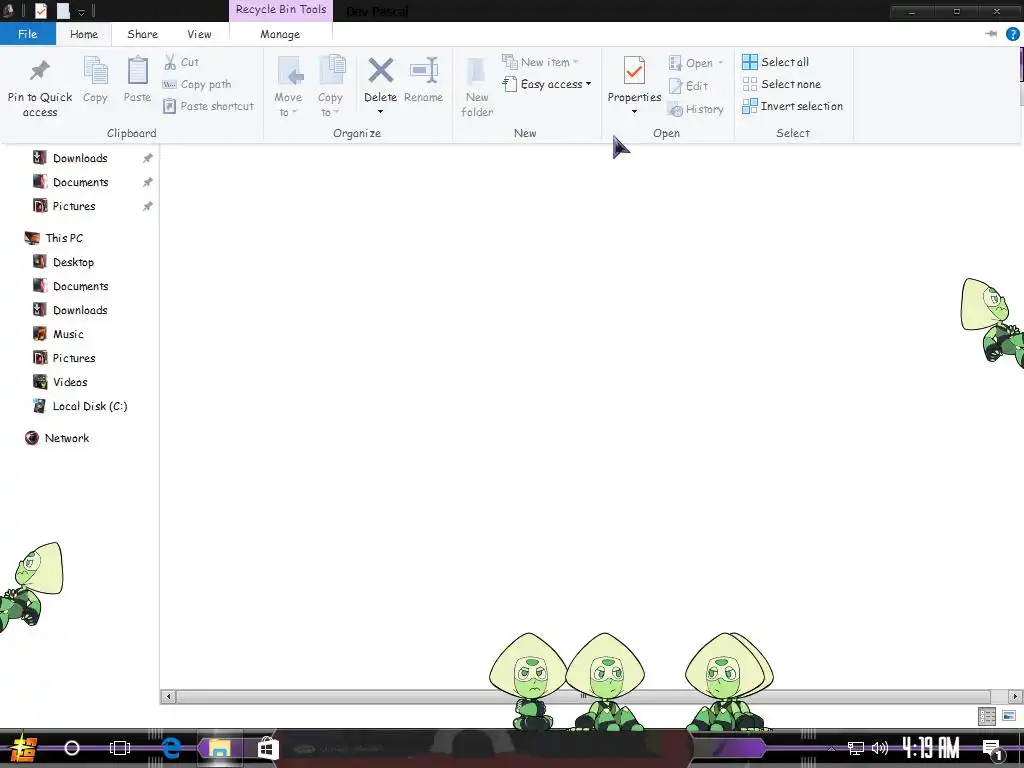Select the Copy path command
The height and width of the screenshot is (768, 1024).
[197, 84]
